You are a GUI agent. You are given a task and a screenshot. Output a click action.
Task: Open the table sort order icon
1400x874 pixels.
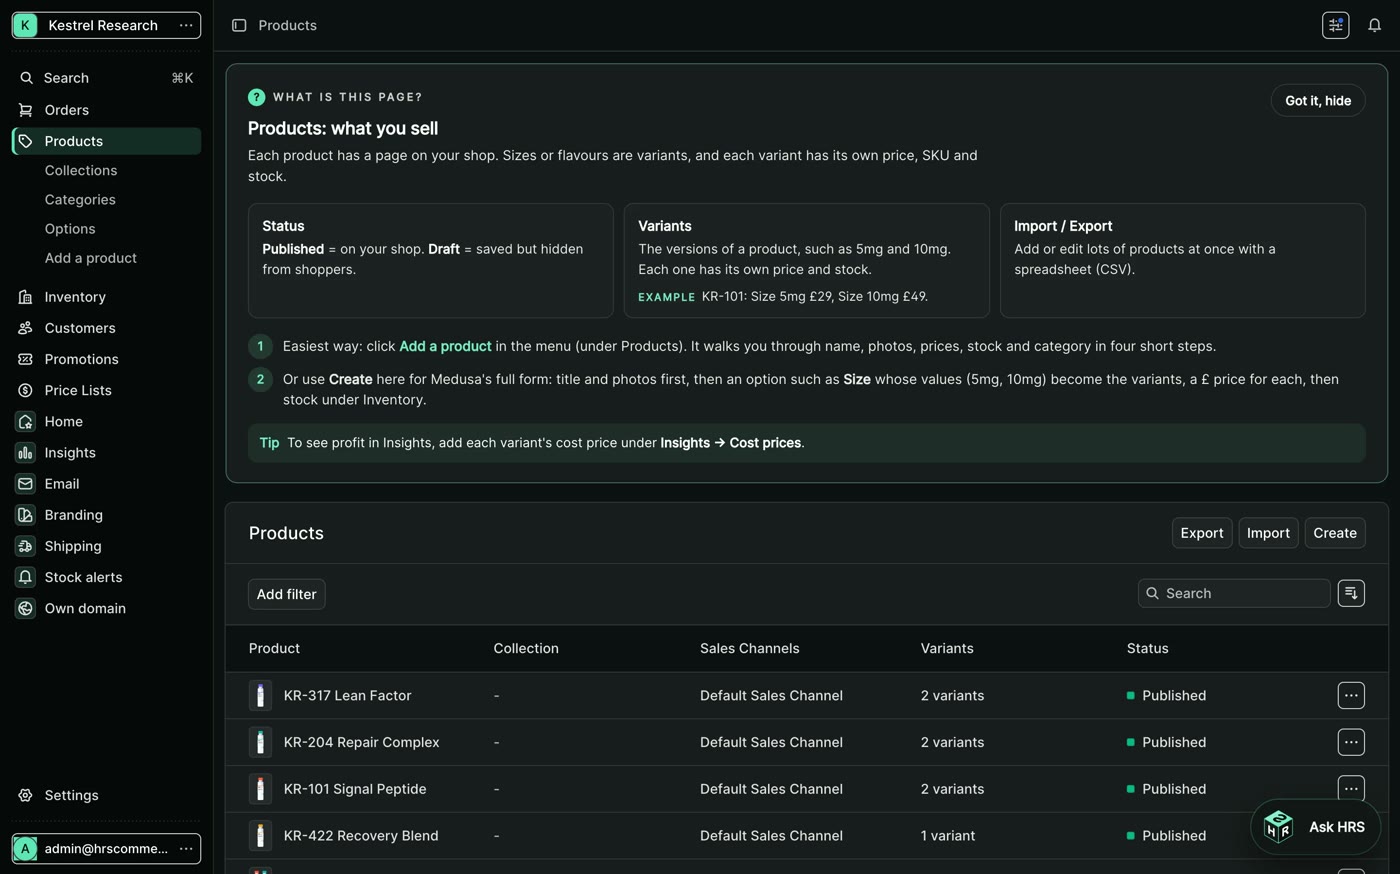[1351, 593]
